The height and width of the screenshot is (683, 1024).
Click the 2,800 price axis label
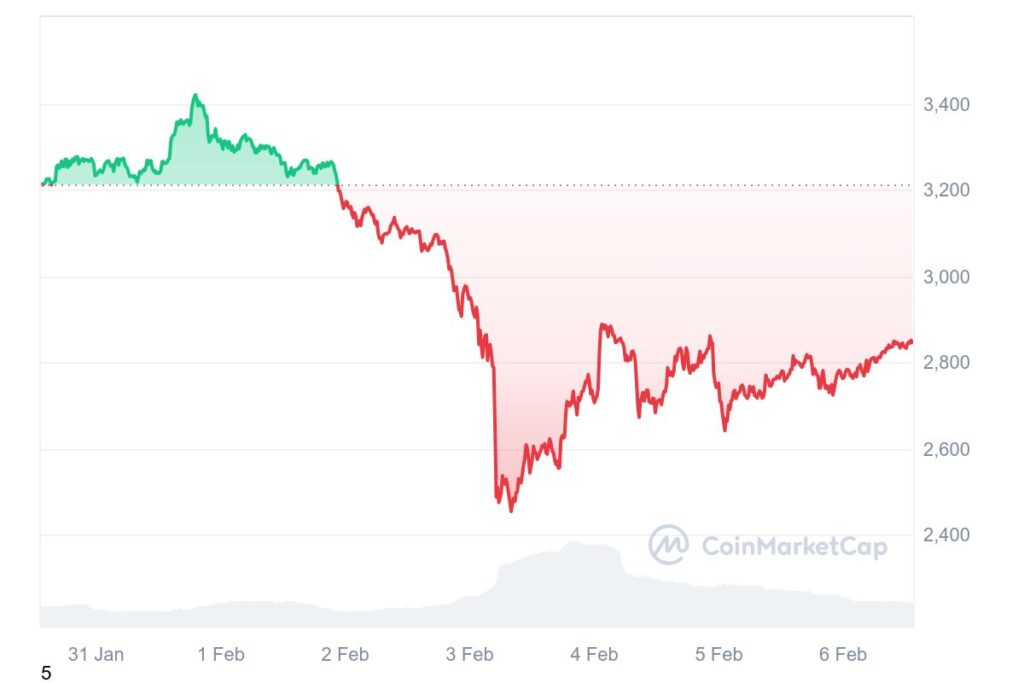[948, 362]
